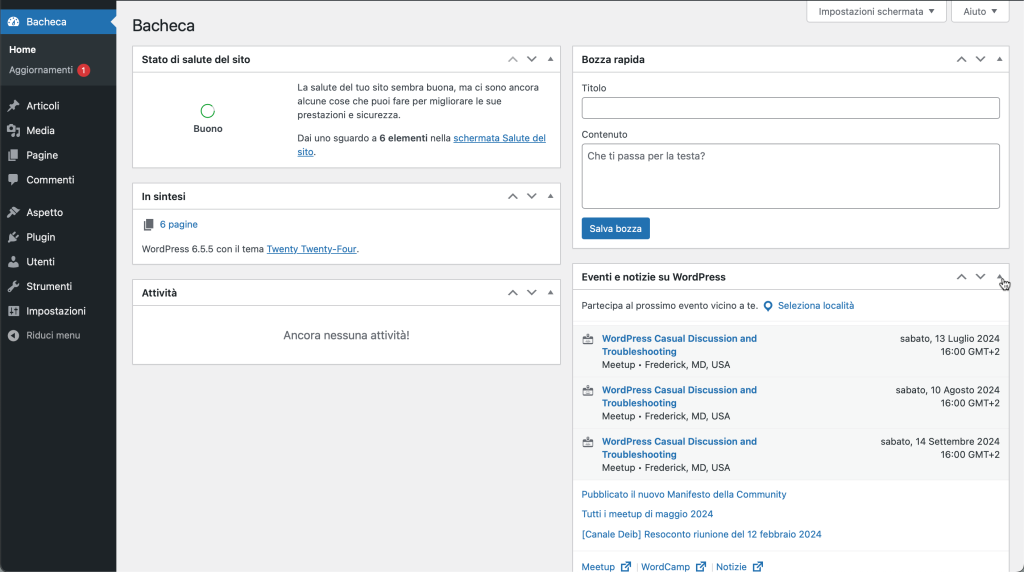Open the Meetup footer link
1024x572 pixels.
(x=598, y=566)
